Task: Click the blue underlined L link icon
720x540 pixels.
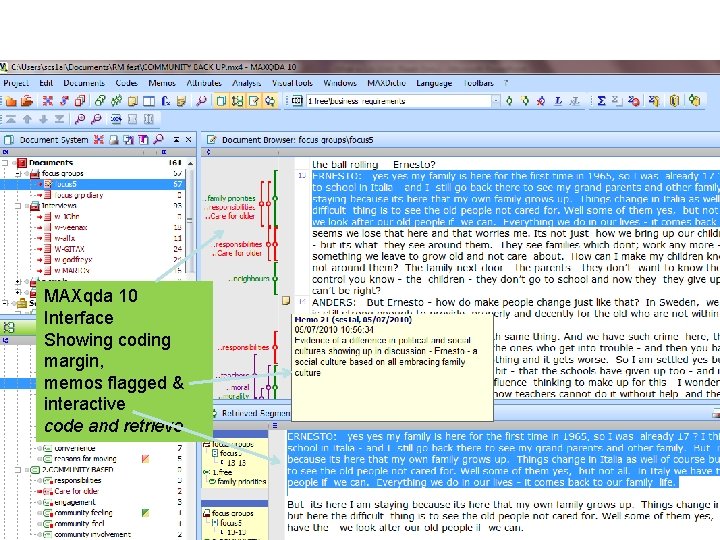Action: pos(558,101)
